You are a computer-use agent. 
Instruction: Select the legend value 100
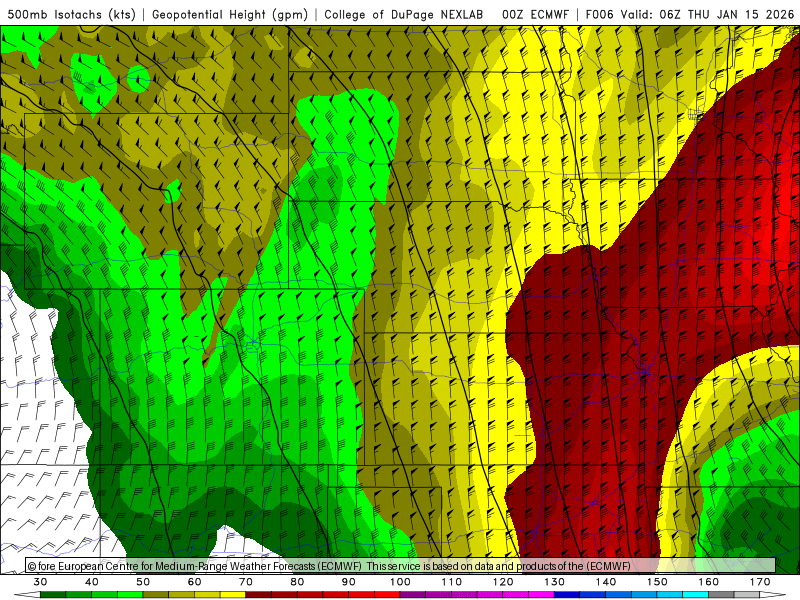click(x=401, y=582)
